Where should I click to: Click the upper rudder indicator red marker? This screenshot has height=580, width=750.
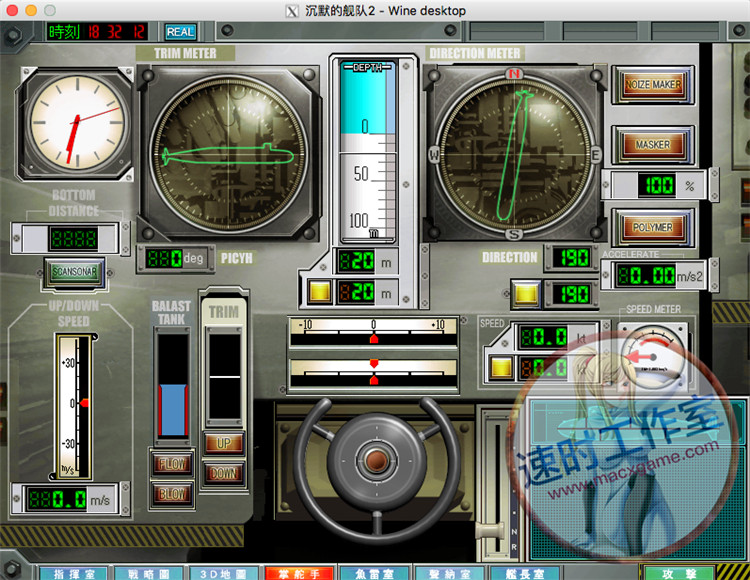pos(374,339)
